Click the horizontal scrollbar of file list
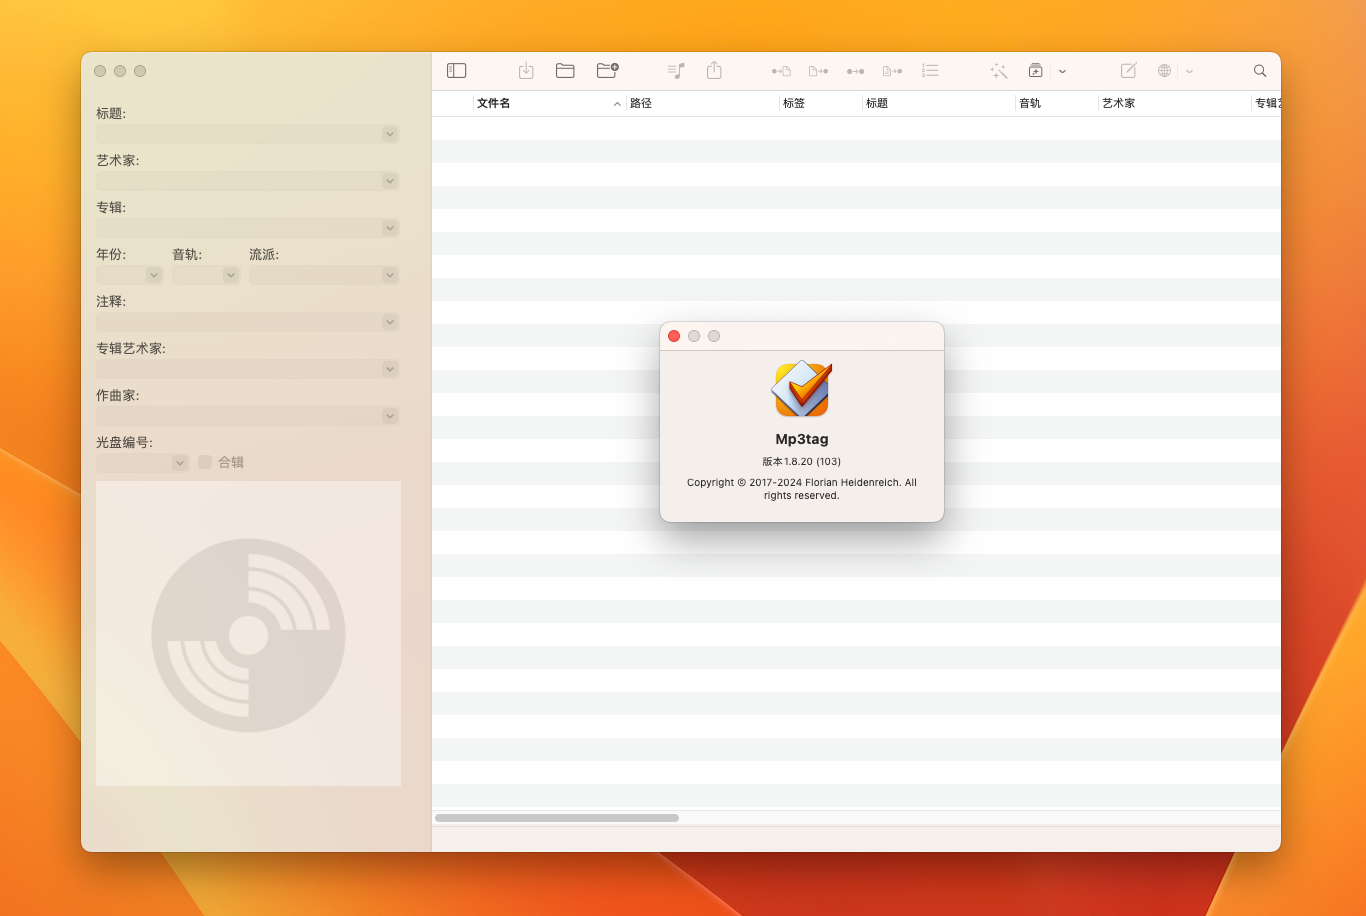This screenshot has height=916, width=1366. [x=557, y=818]
